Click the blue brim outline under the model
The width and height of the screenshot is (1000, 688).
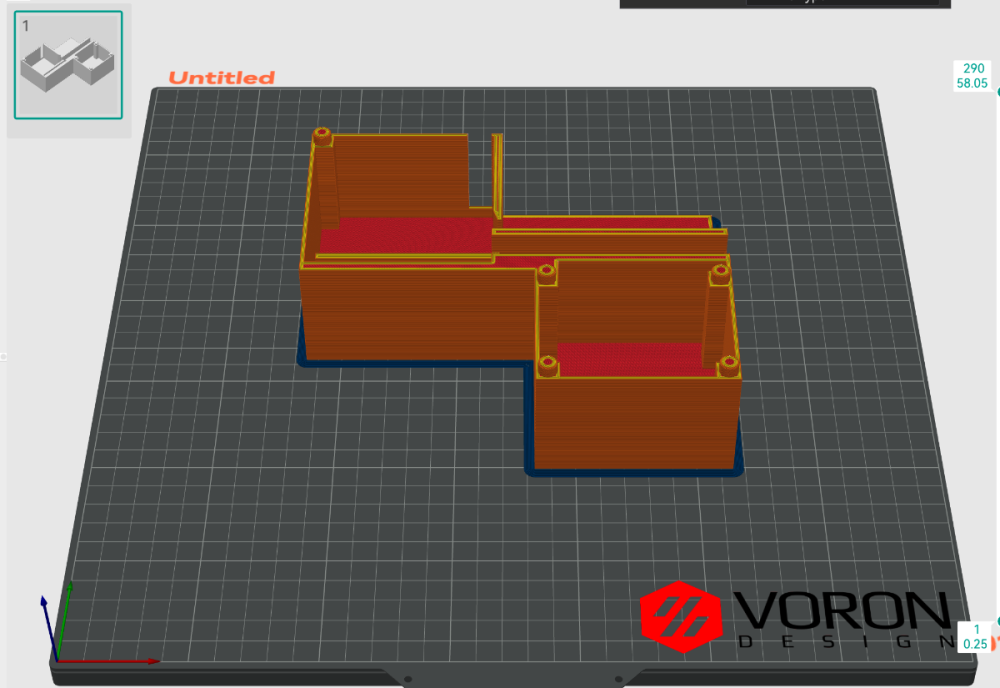coord(633,472)
